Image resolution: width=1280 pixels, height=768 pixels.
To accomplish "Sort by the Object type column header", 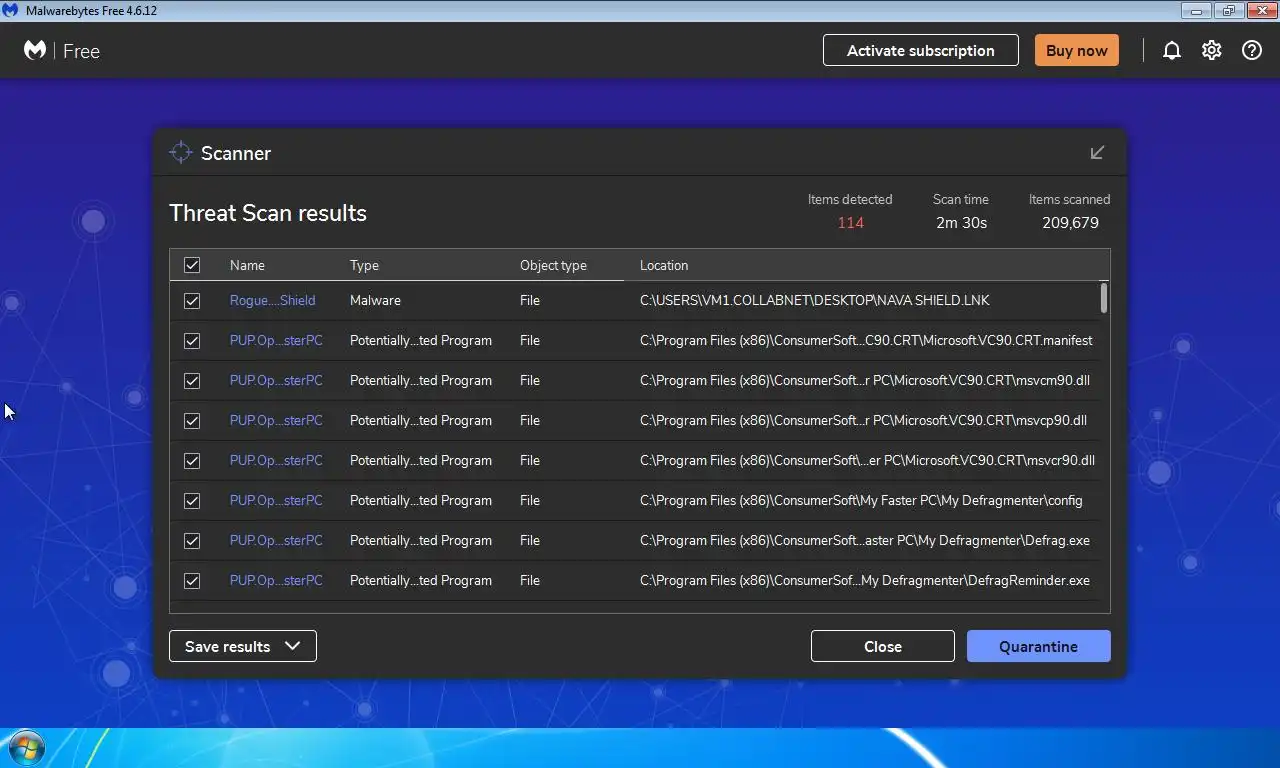I will tap(553, 265).
